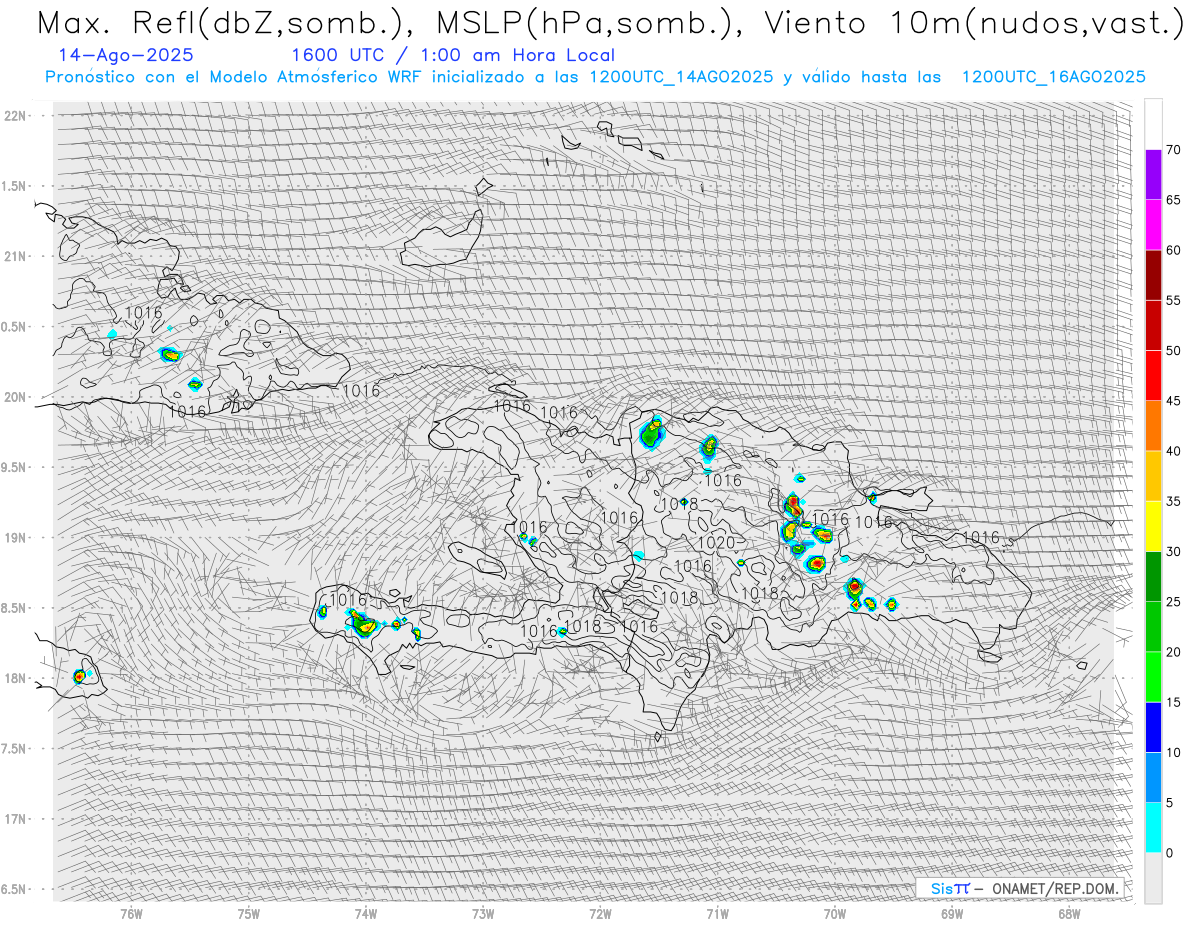The image size is (1200, 927).
Task: Click the "18N" latitude label
Action: click(x=16, y=678)
